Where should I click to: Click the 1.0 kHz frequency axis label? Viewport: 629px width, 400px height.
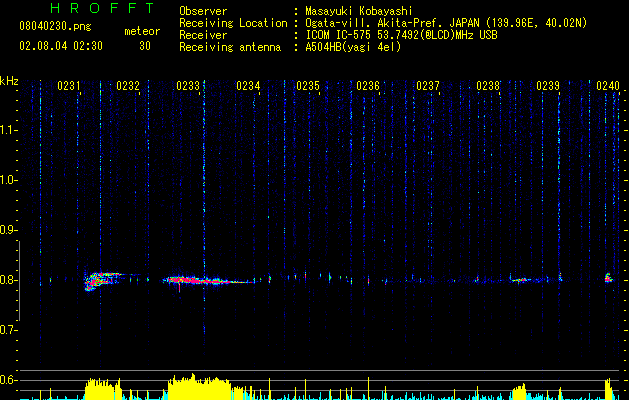click(8, 180)
